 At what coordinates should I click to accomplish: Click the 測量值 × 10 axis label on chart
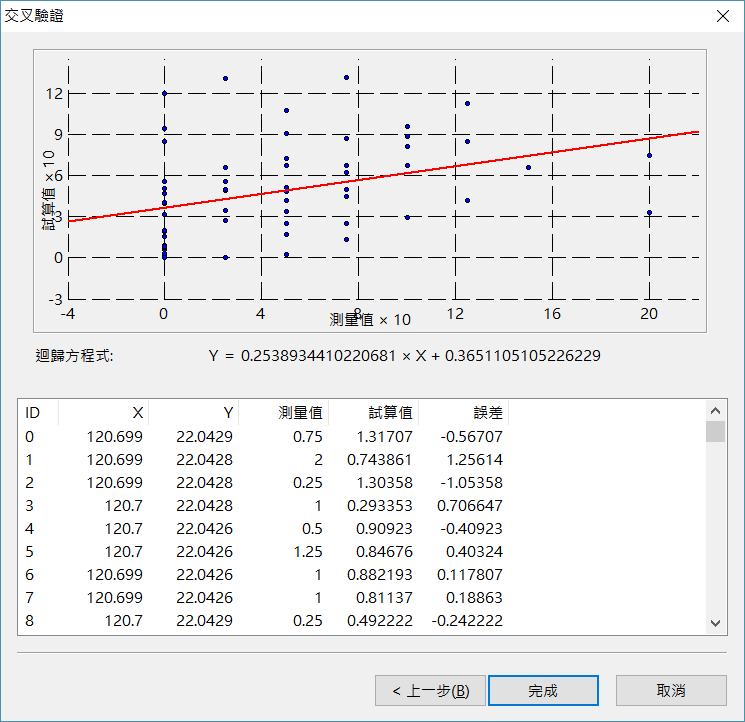tap(370, 319)
